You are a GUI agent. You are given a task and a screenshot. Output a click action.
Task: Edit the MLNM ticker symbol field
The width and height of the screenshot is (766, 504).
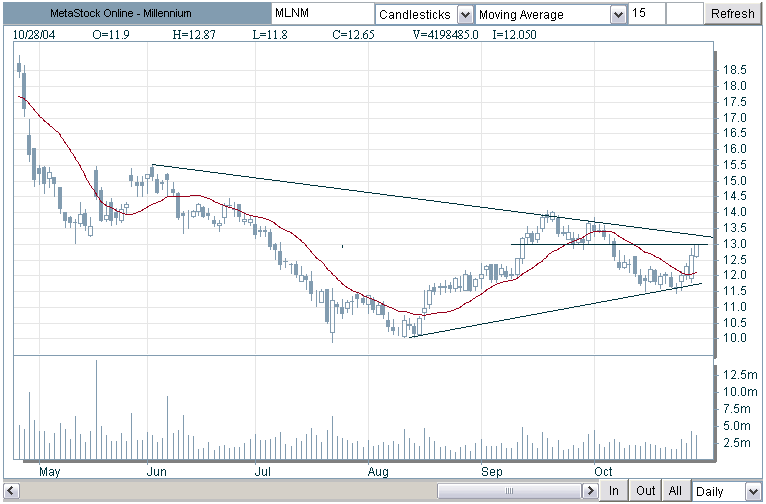tap(322, 14)
